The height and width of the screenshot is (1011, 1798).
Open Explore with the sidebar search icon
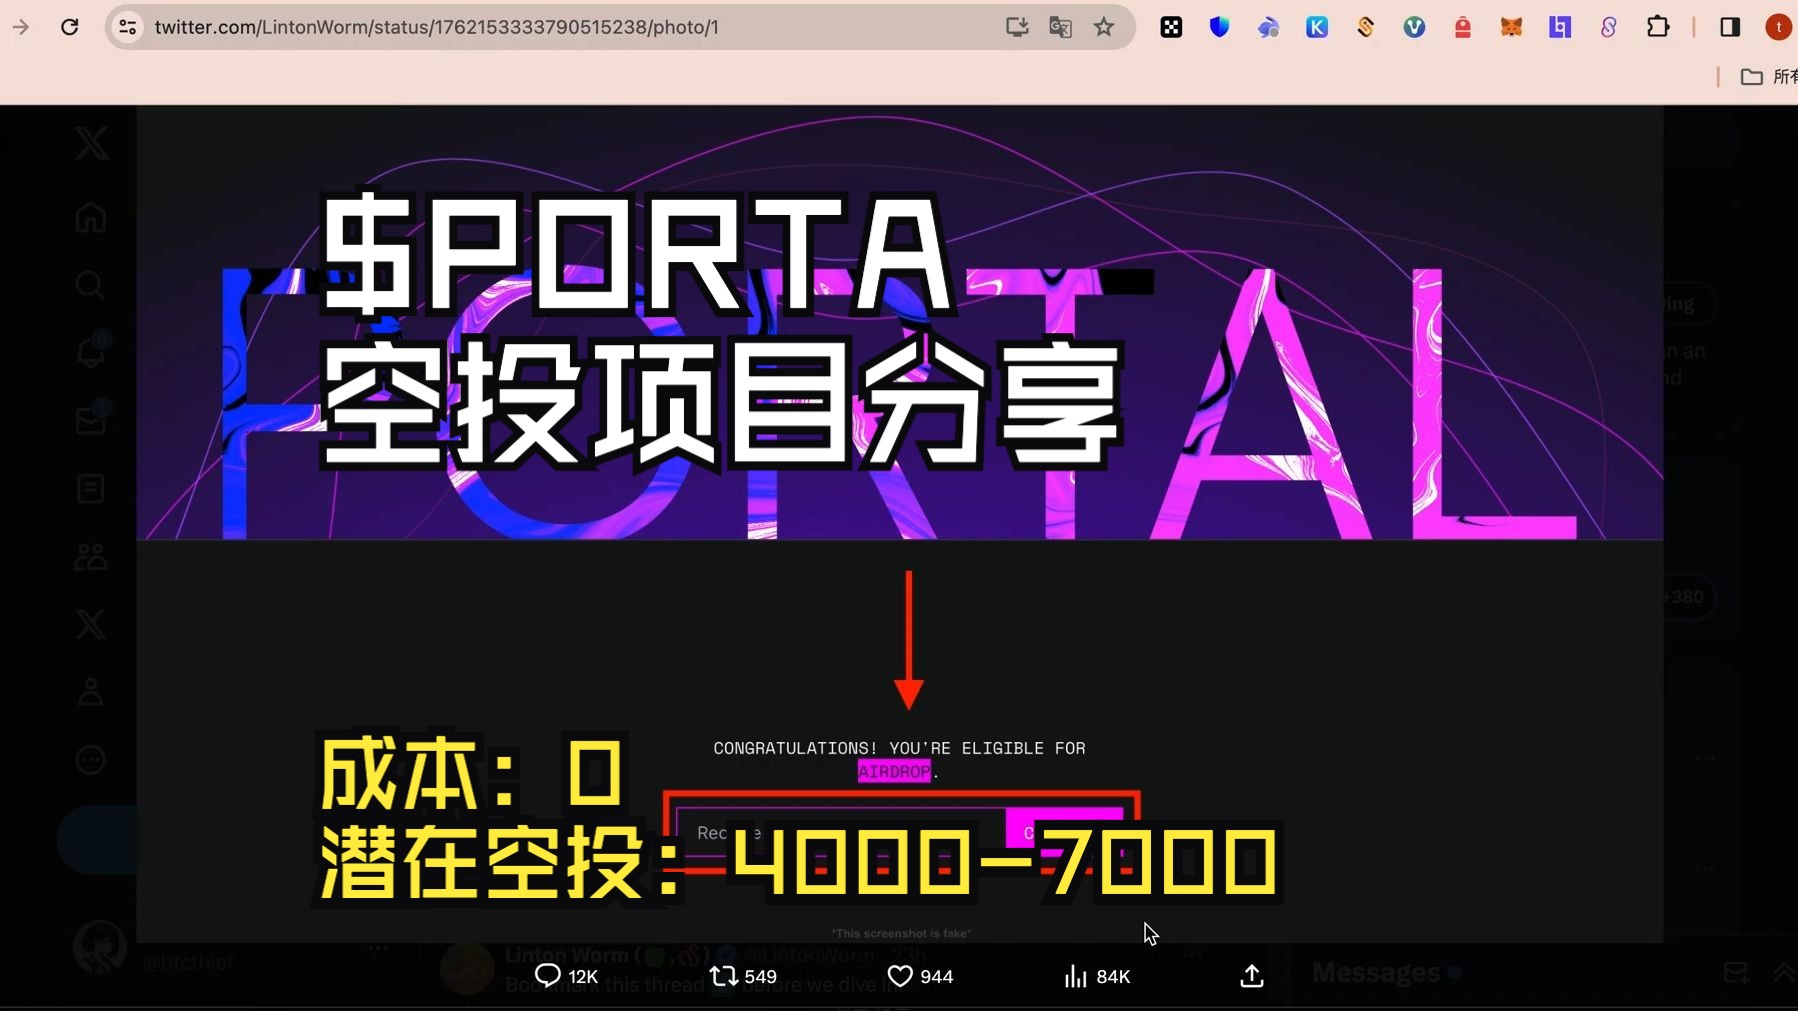coord(91,285)
